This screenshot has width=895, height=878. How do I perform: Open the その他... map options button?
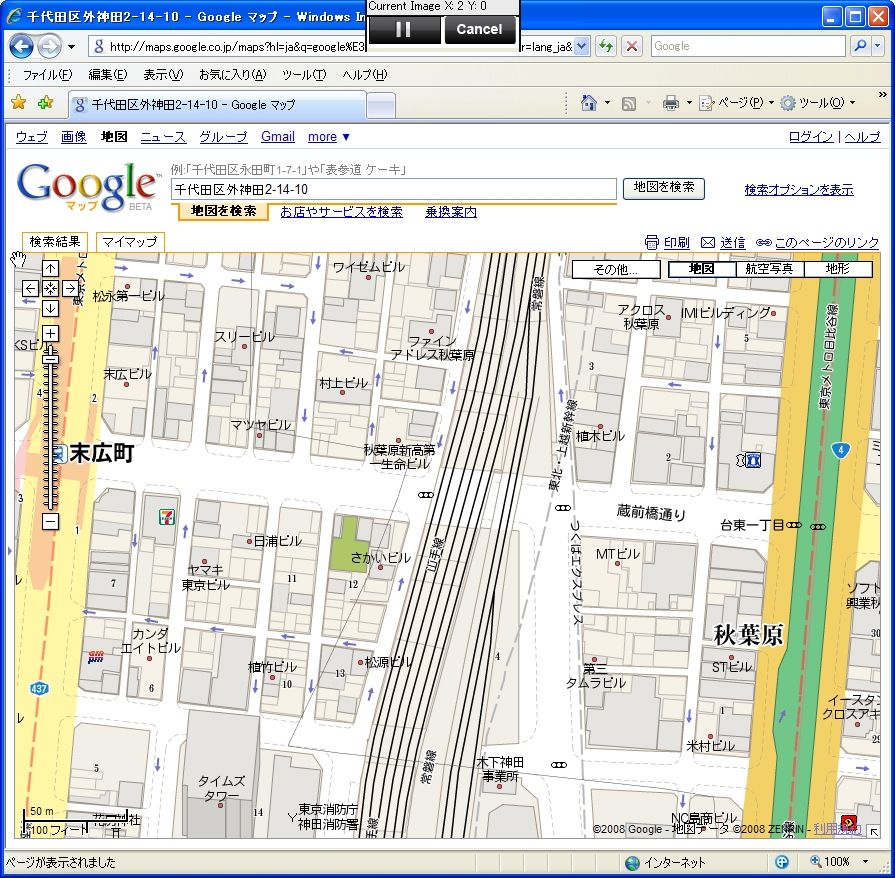pos(616,269)
